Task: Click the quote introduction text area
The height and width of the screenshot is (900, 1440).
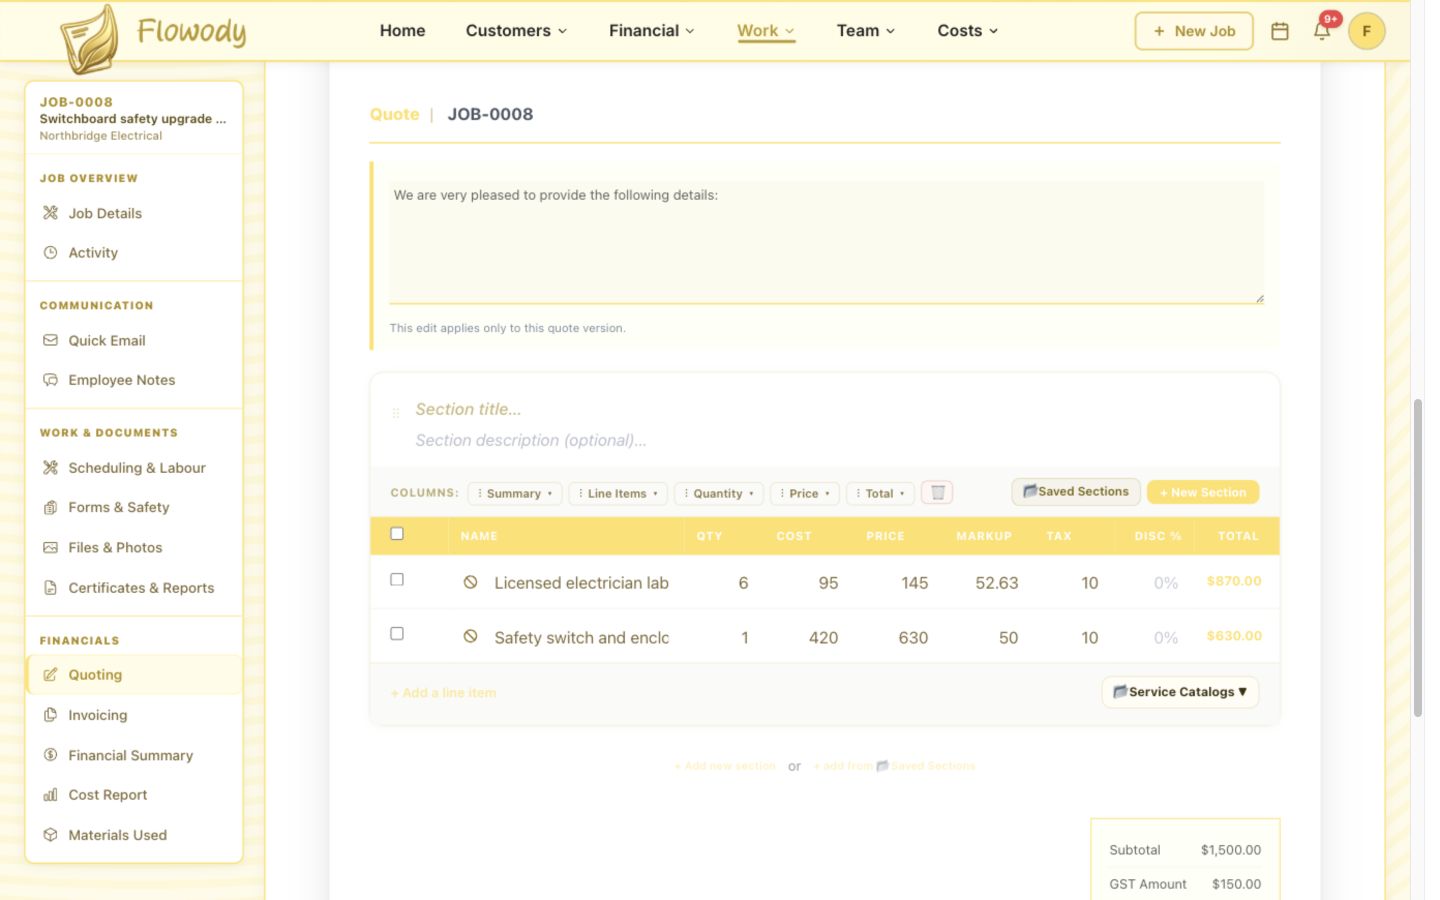Action: pyautogui.click(x=826, y=242)
